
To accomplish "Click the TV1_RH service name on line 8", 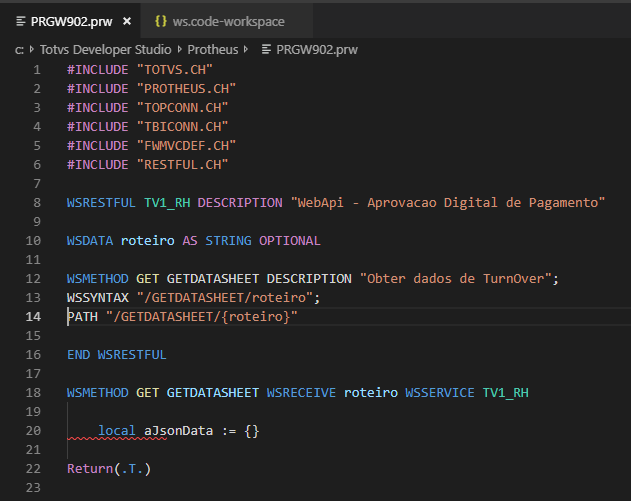I will point(167,202).
